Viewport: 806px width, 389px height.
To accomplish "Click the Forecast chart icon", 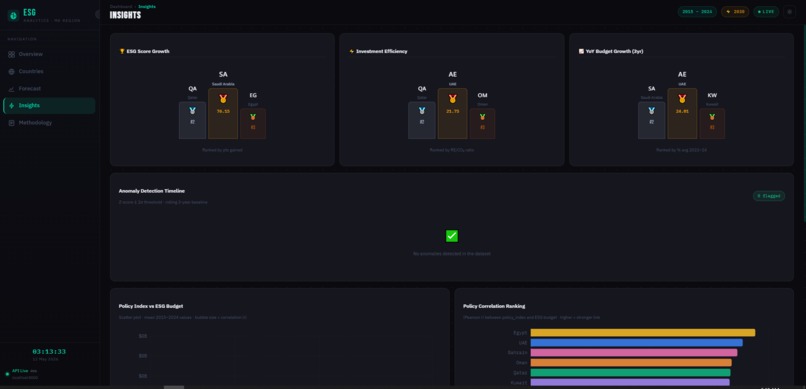I will (11, 88).
